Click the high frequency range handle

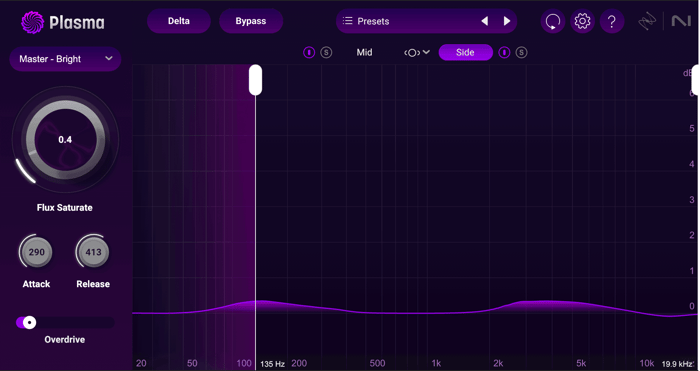pos(696,80)
